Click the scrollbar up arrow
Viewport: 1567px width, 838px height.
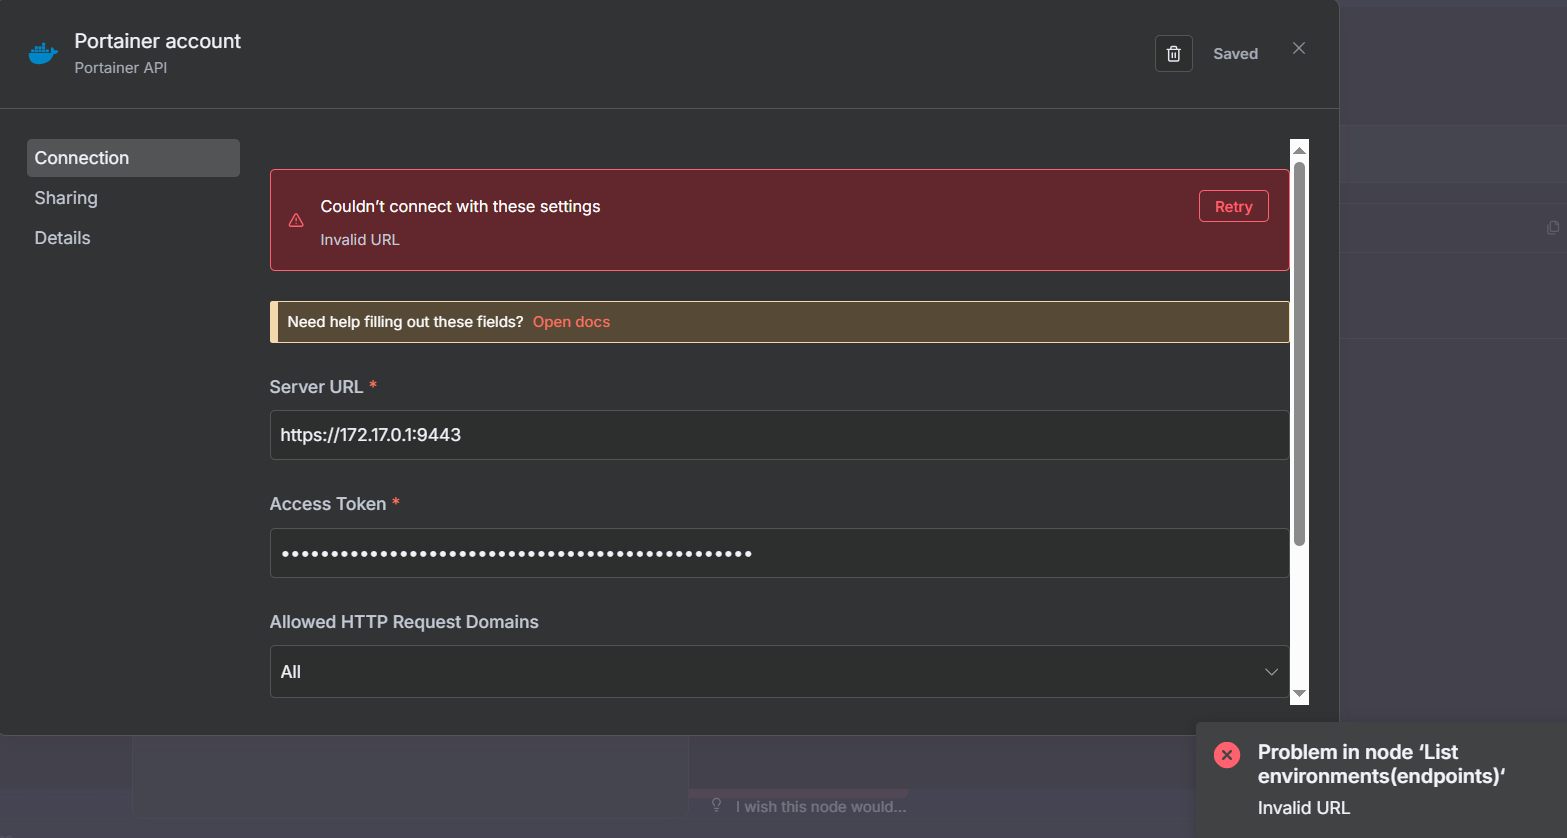[1299, 150]
